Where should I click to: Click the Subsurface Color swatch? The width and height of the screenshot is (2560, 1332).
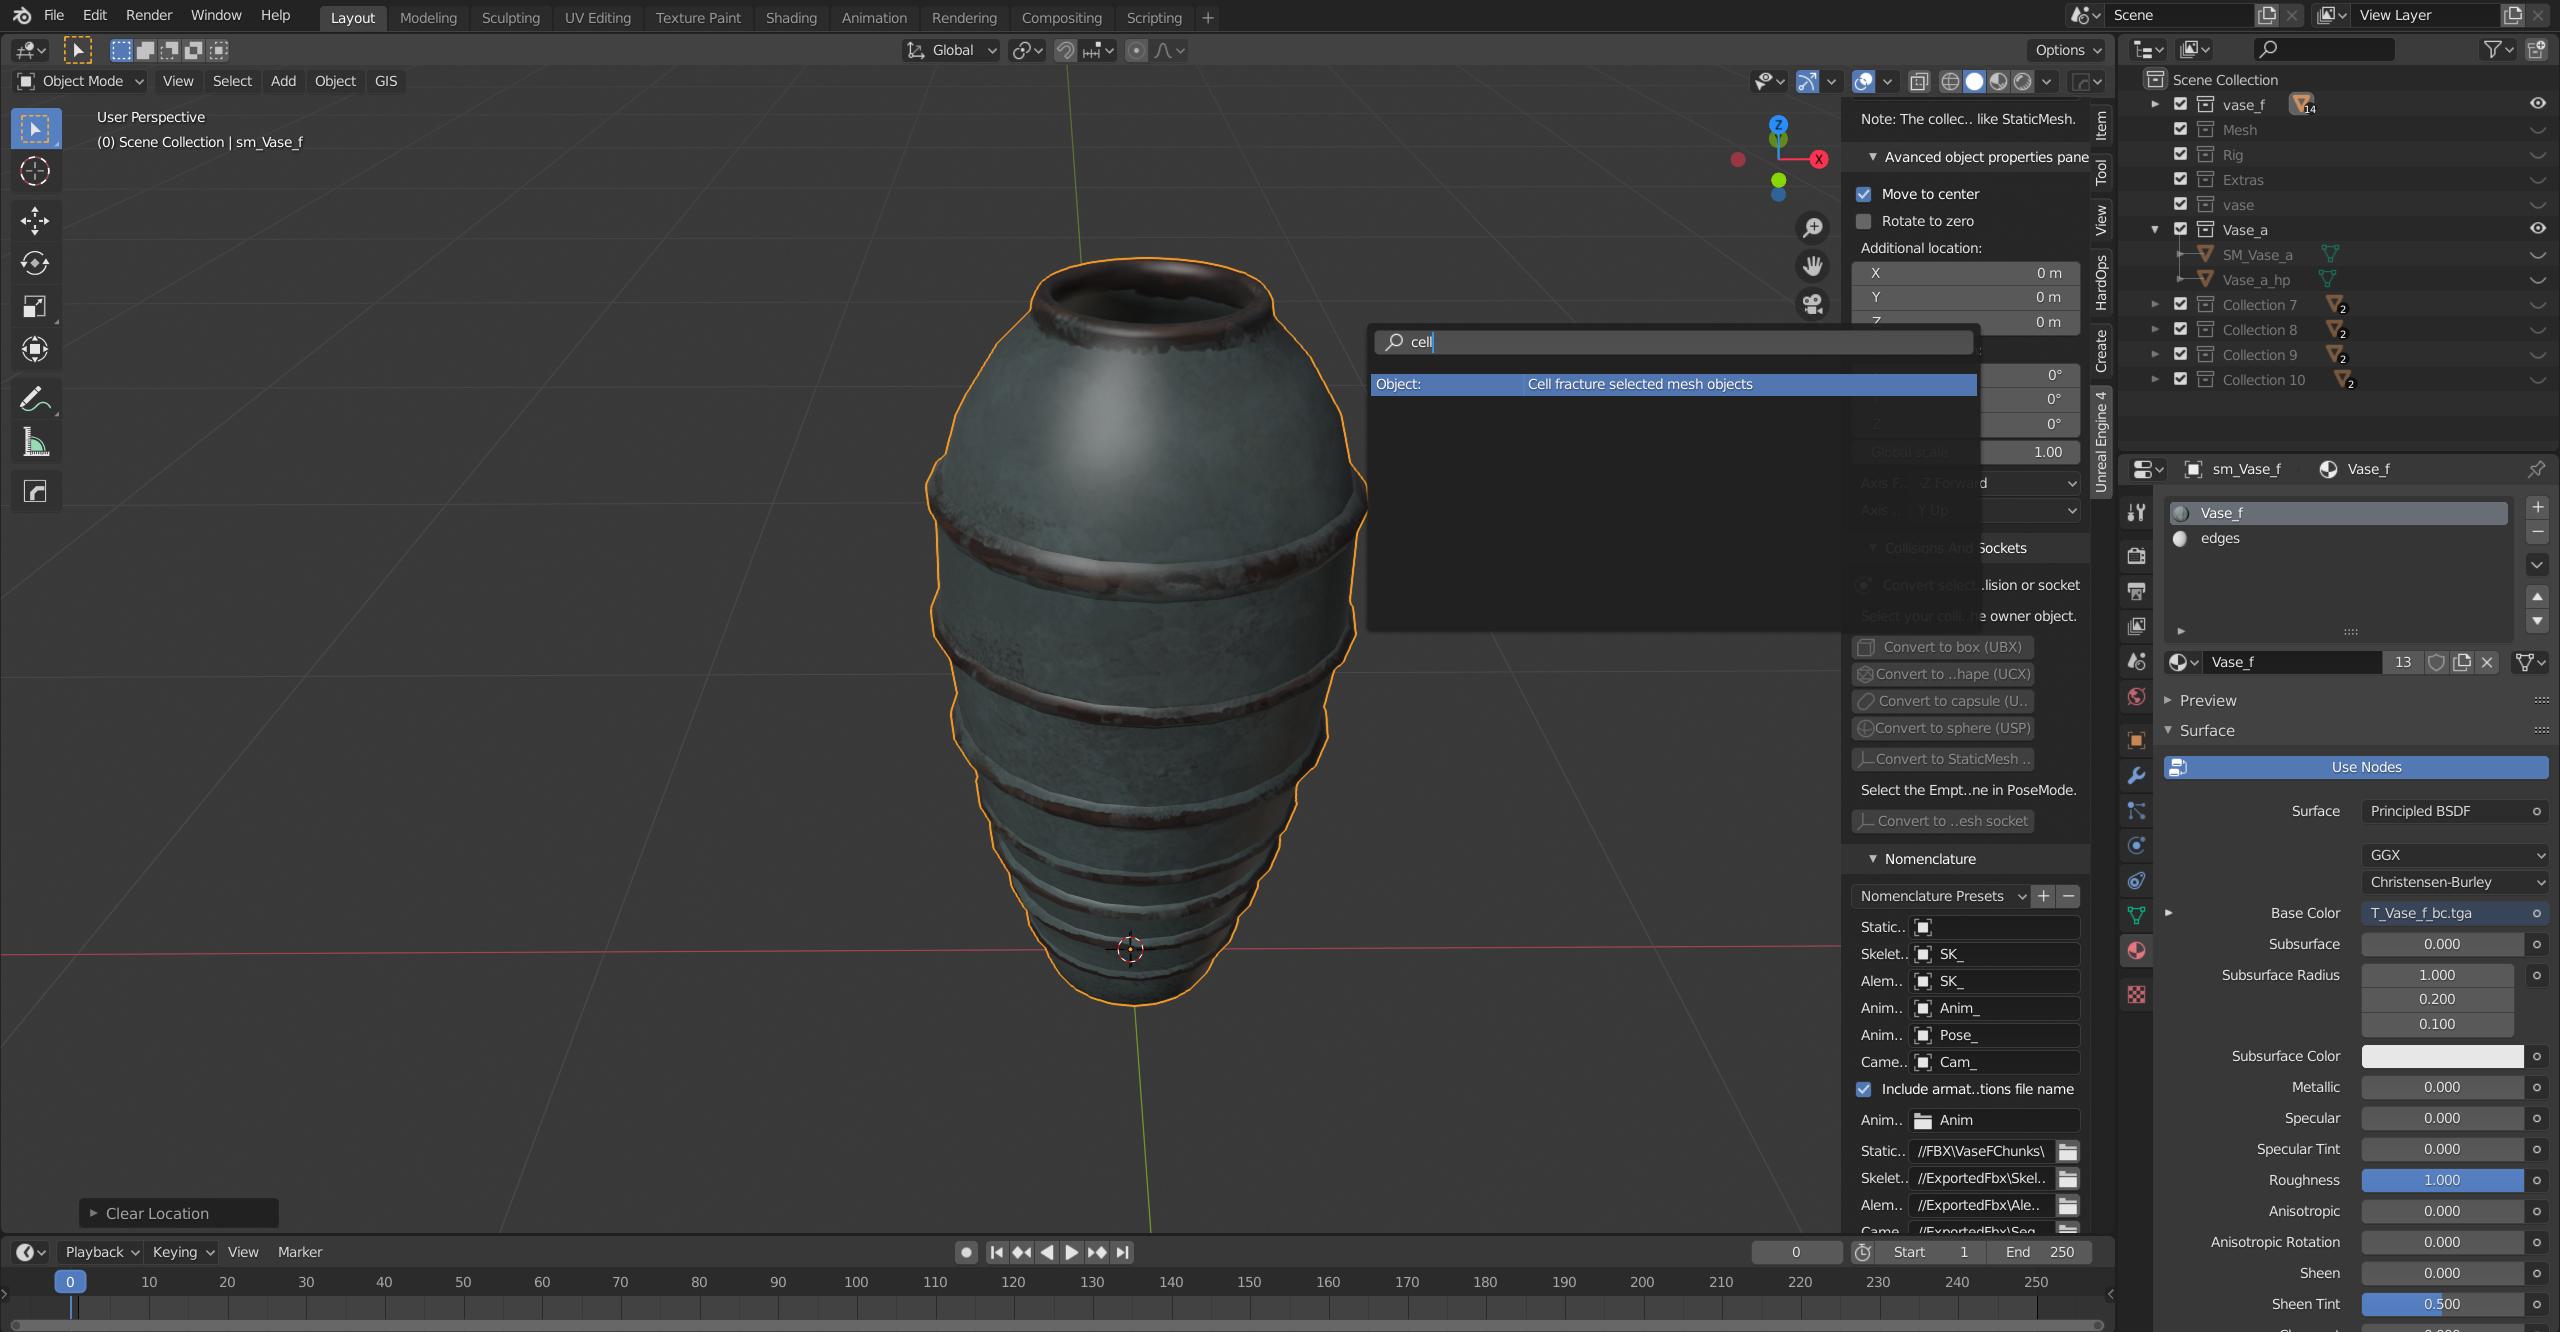[x=2441, y=1056]
